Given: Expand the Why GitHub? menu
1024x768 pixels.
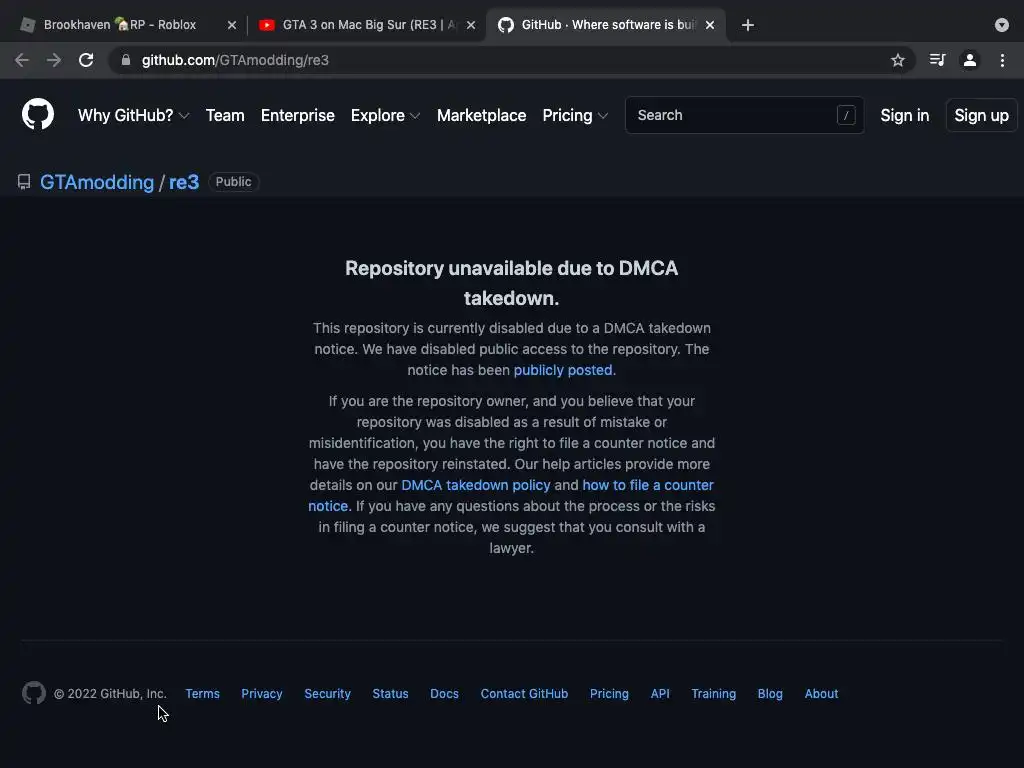Looking at the screenshot, I should (x=133, y=115).
